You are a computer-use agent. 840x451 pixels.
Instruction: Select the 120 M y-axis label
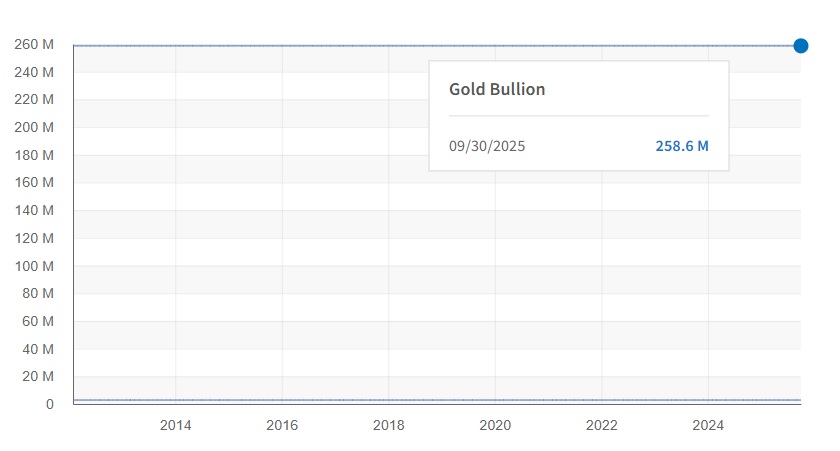coord(34,238)
